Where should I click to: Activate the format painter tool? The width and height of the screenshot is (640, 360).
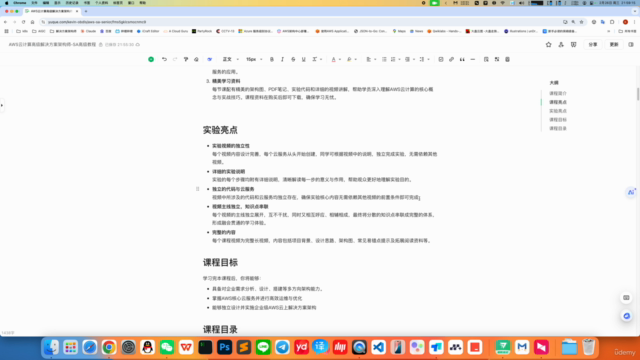pyautogui.click(x=186, y=59)
